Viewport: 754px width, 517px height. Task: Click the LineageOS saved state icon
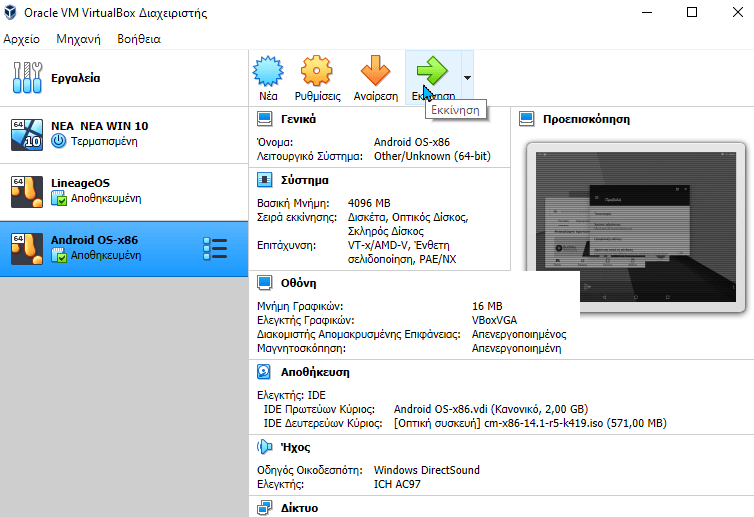coord(59,198)
